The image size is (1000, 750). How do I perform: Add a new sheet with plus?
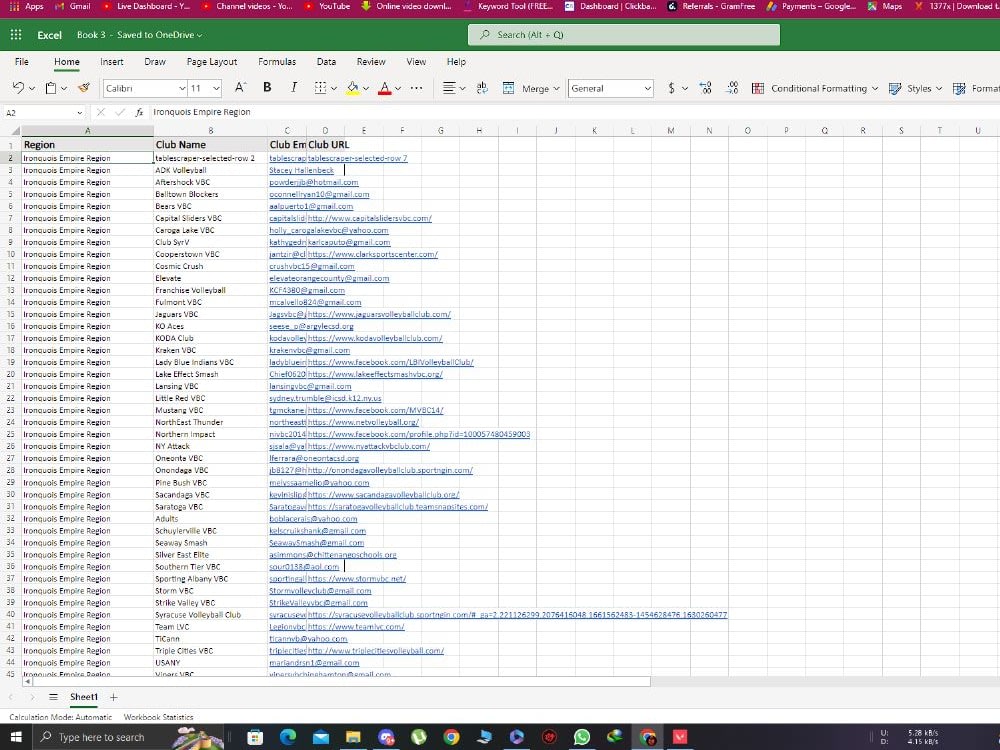114,697
